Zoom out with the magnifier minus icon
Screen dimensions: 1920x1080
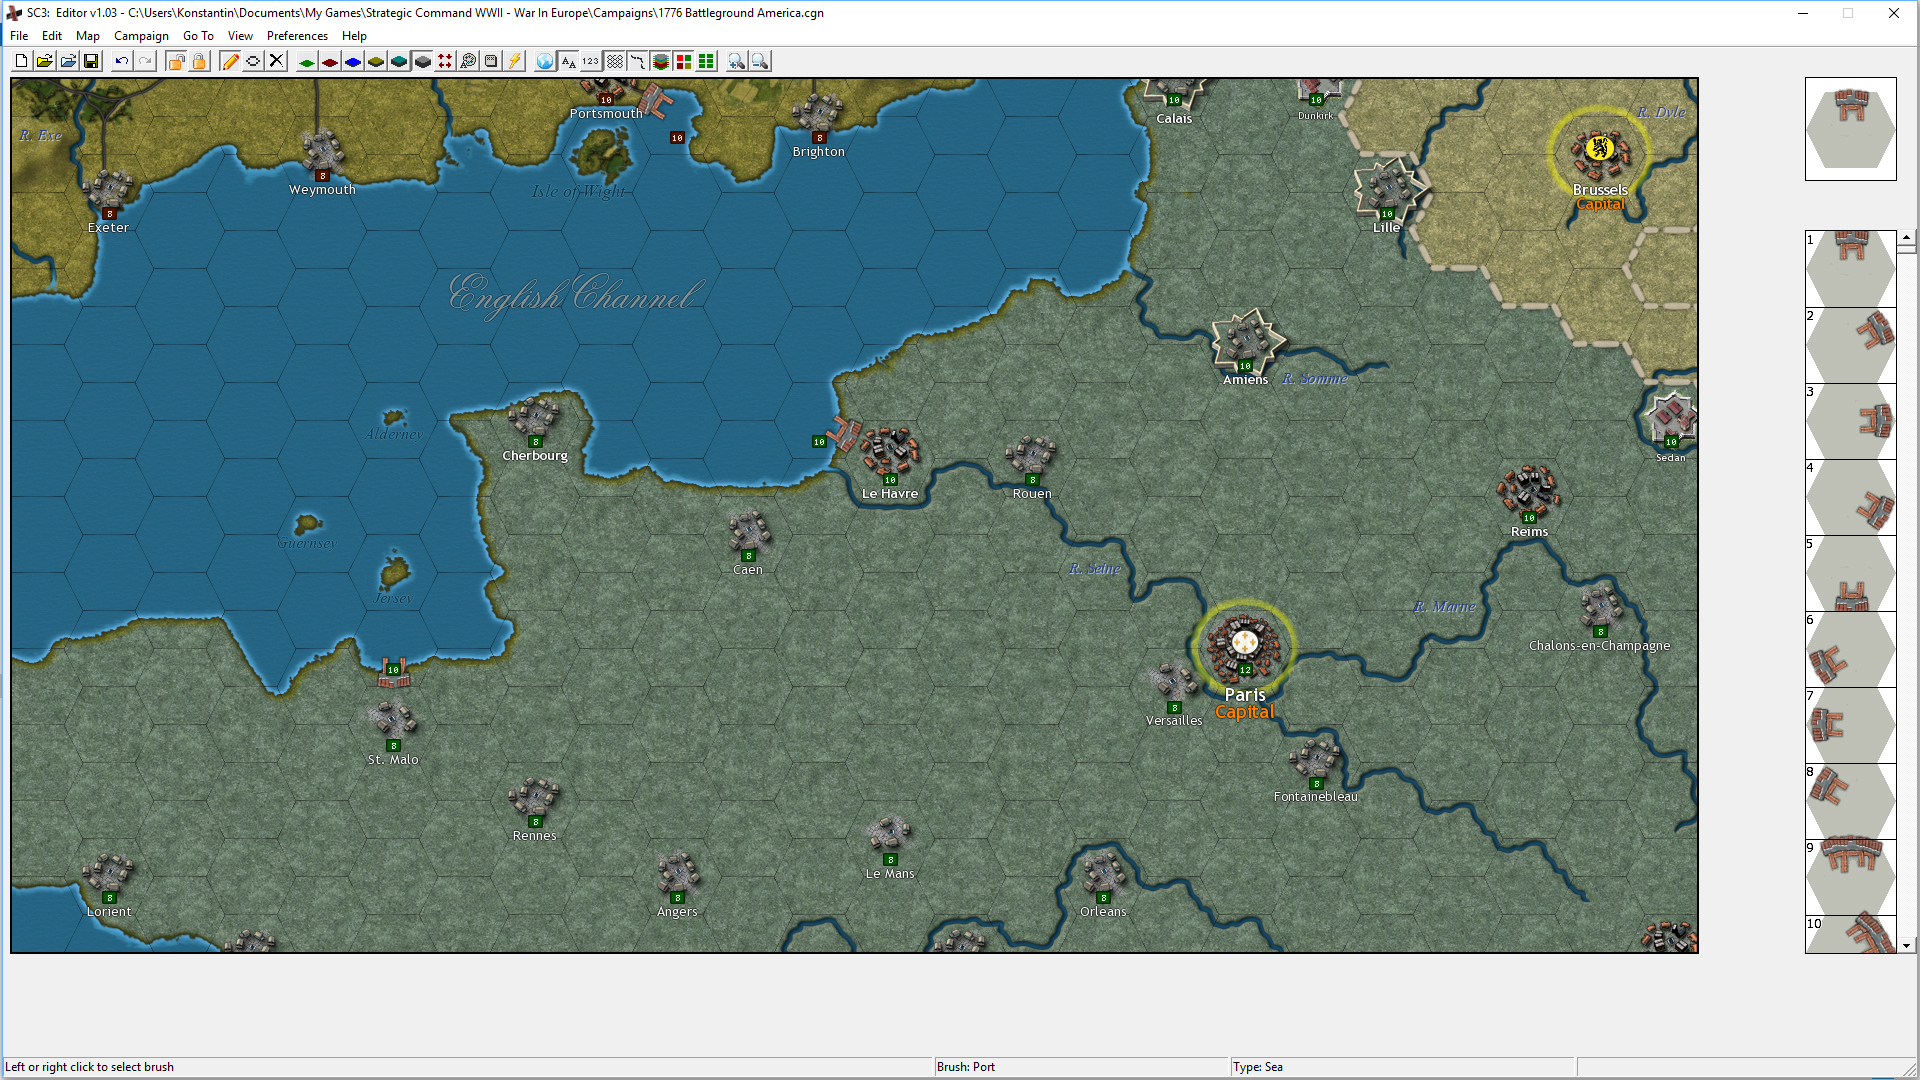pos(760,62)
